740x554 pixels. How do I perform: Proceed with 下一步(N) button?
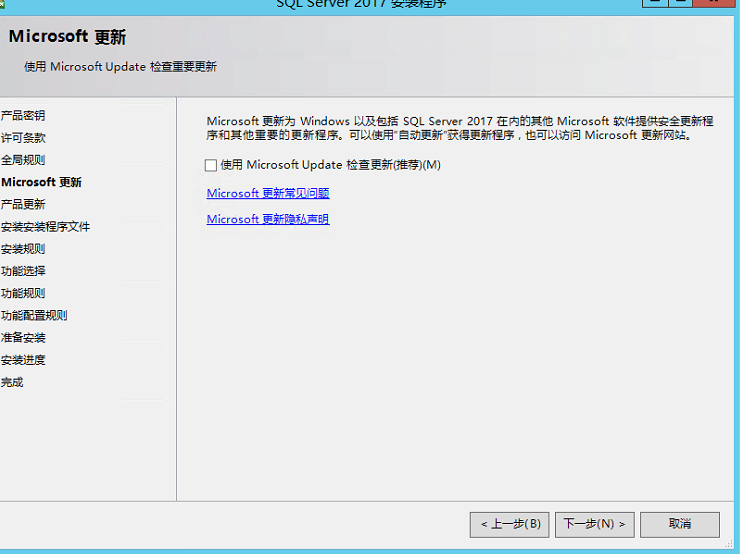click(x=594, y=524)
